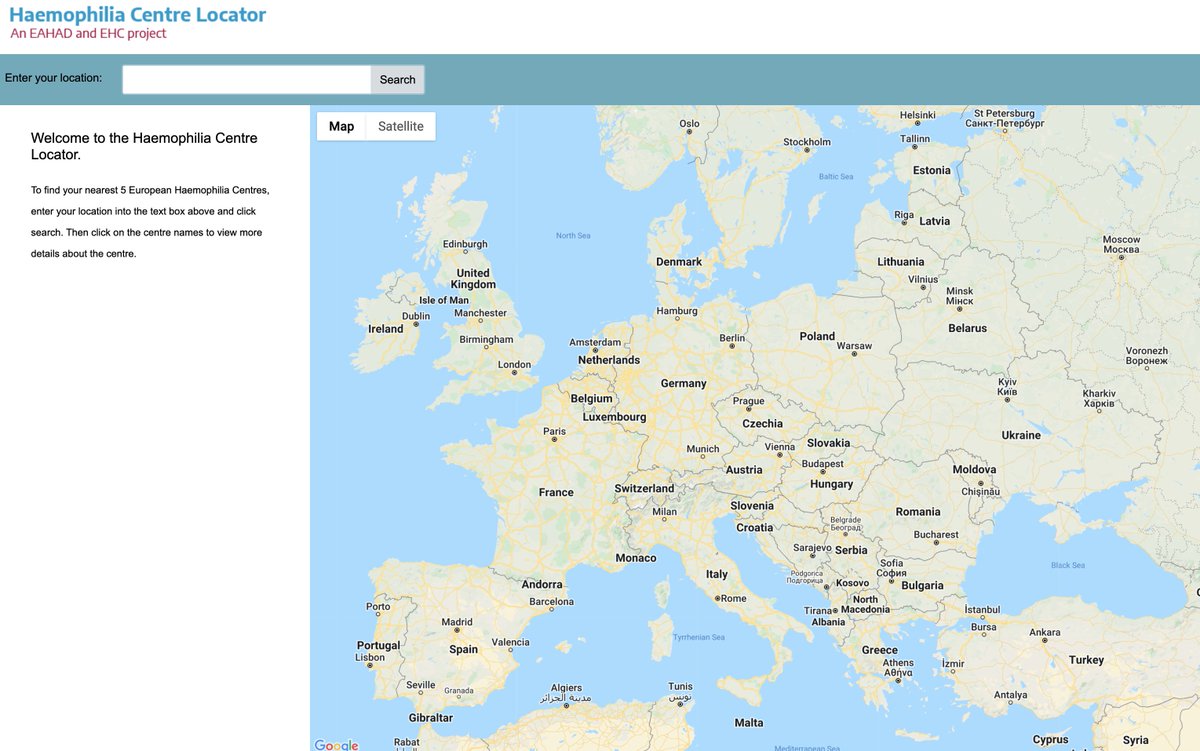Viewport: 1200px width, 751px height.
Task: Click the Birmingham city label
Action: pos(486,340)
